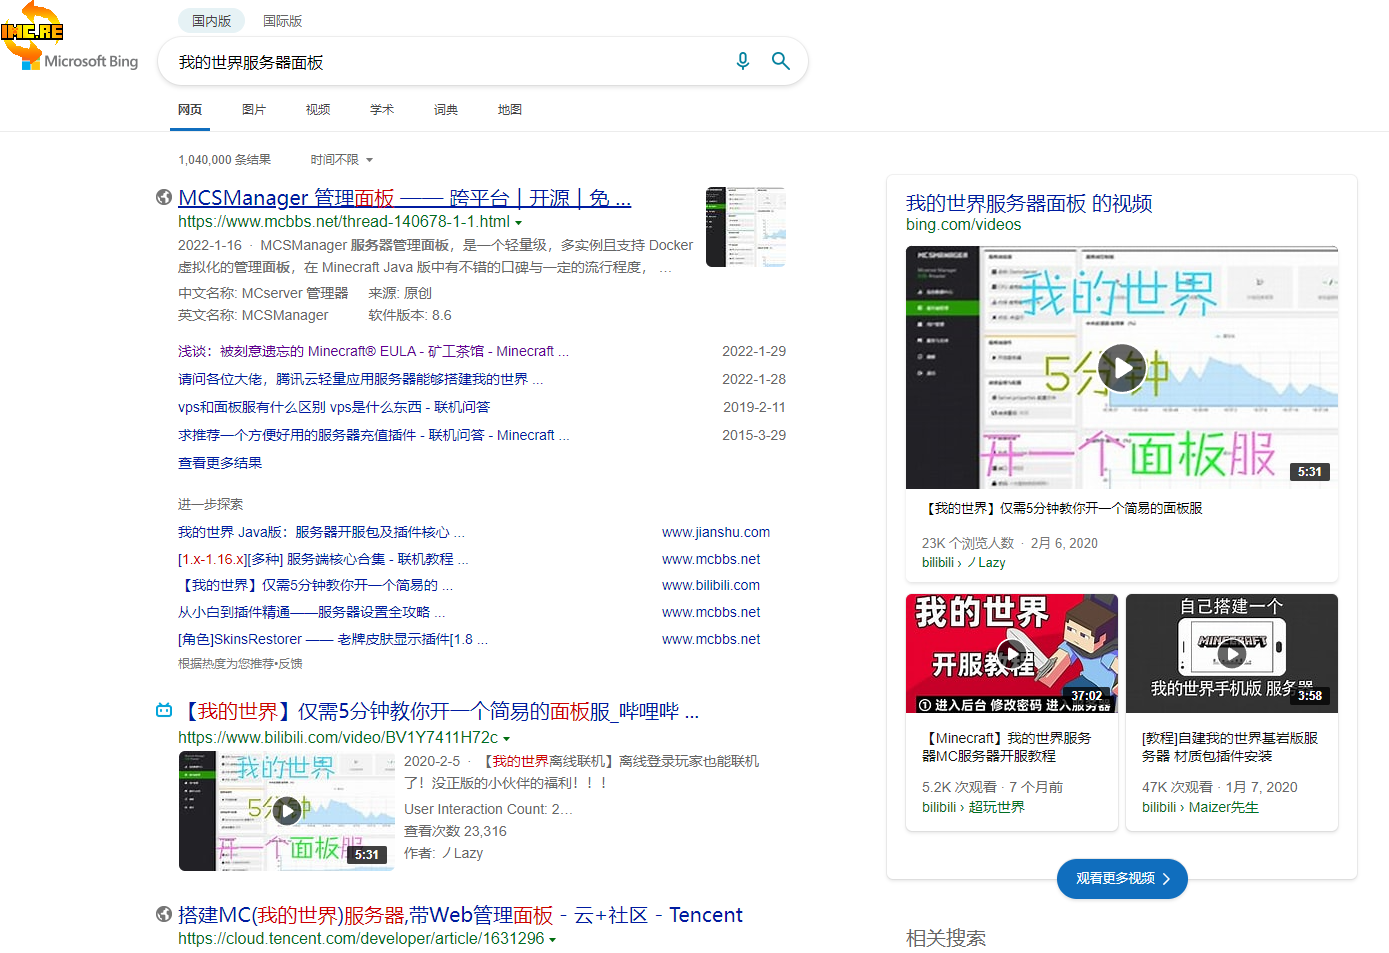The image size is (1389, 953).
Task: Click the 观看更多视频 button
Action: tap(1121, 878)
